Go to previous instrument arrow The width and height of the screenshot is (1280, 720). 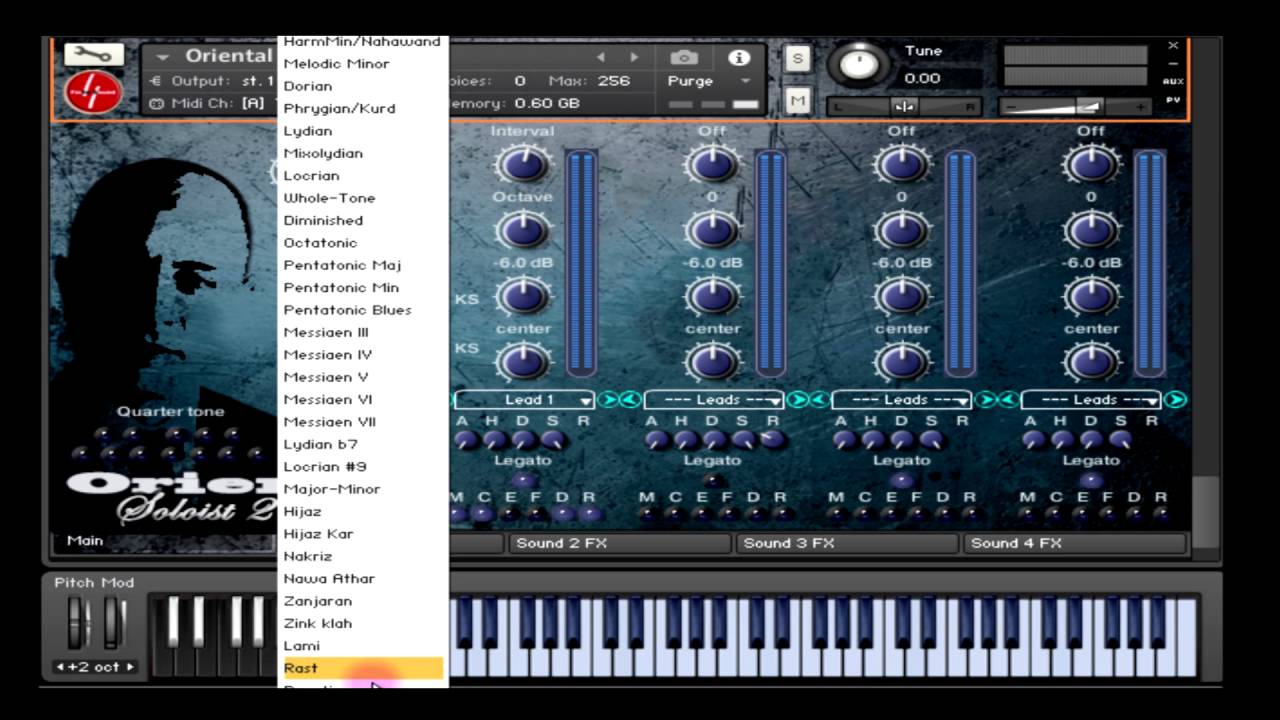tap(601, 57)
